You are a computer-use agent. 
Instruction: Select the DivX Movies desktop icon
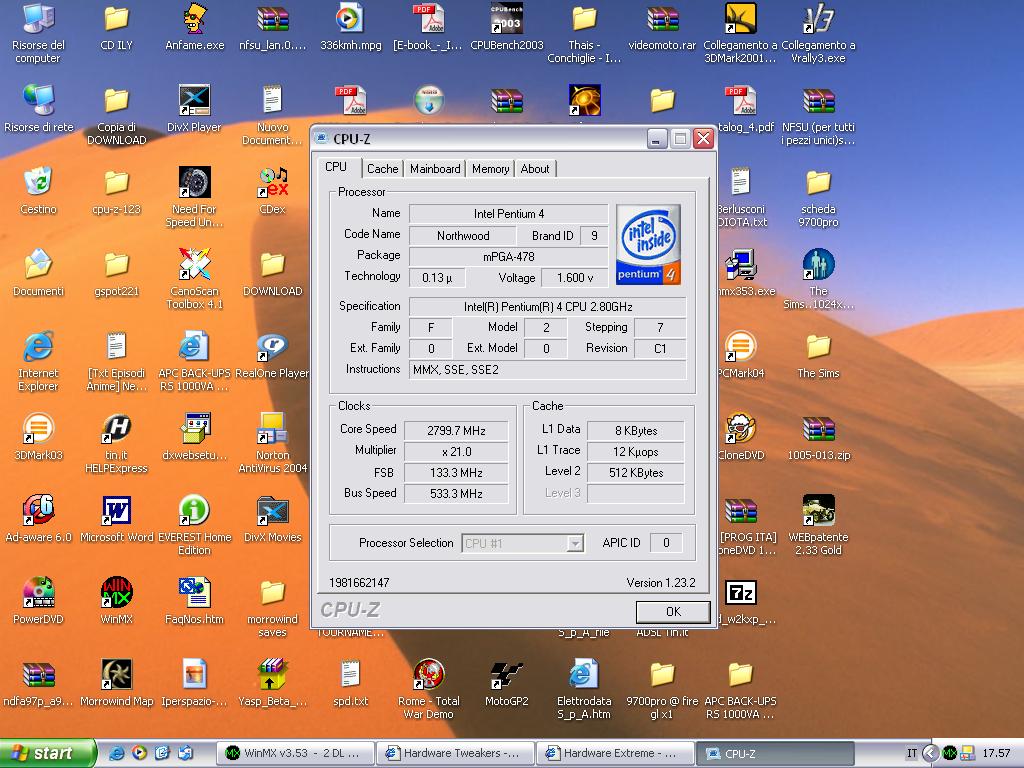(x=273, y=519)
